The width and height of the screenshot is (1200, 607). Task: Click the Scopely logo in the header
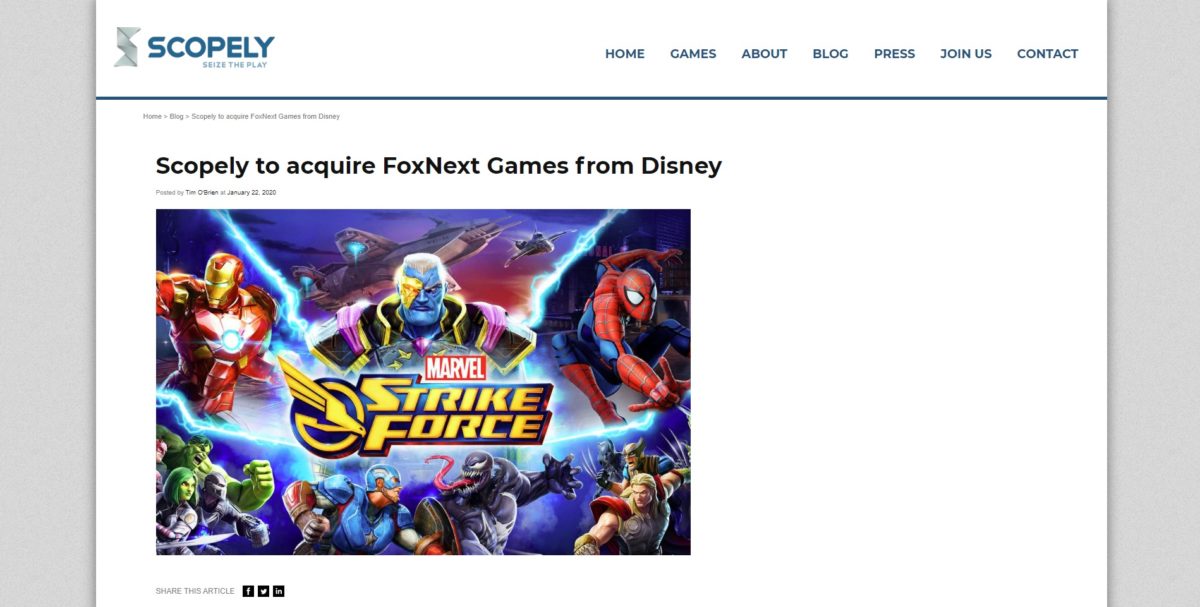click(194, 47)
